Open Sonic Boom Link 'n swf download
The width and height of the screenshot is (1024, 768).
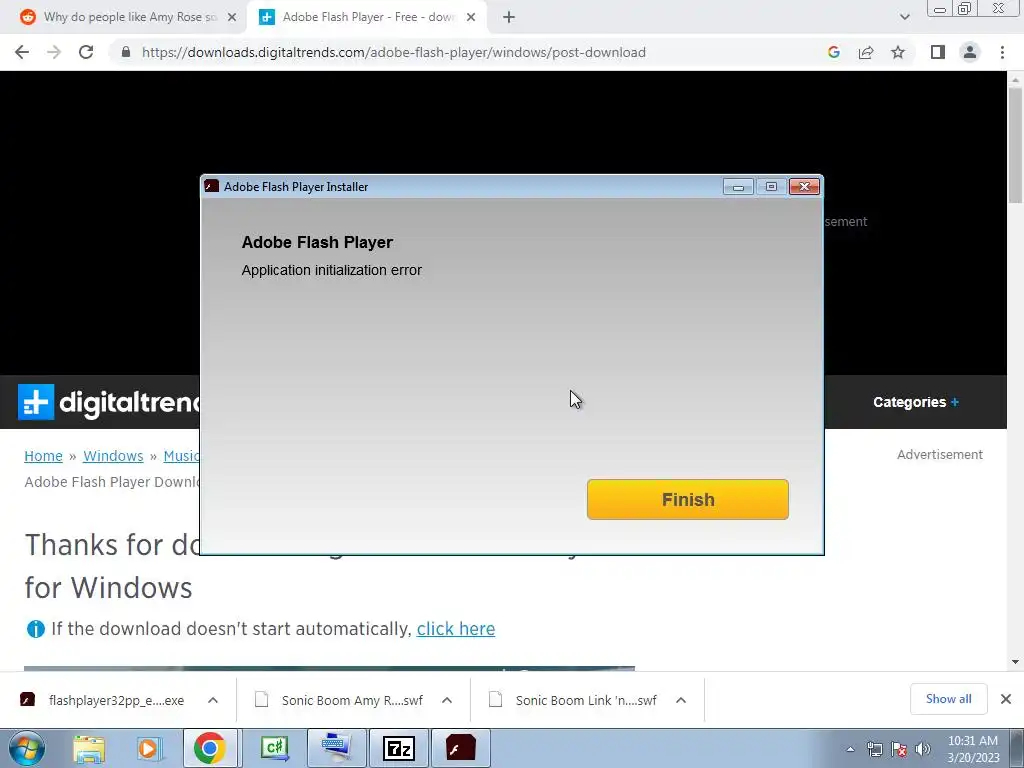pos(573,700)
